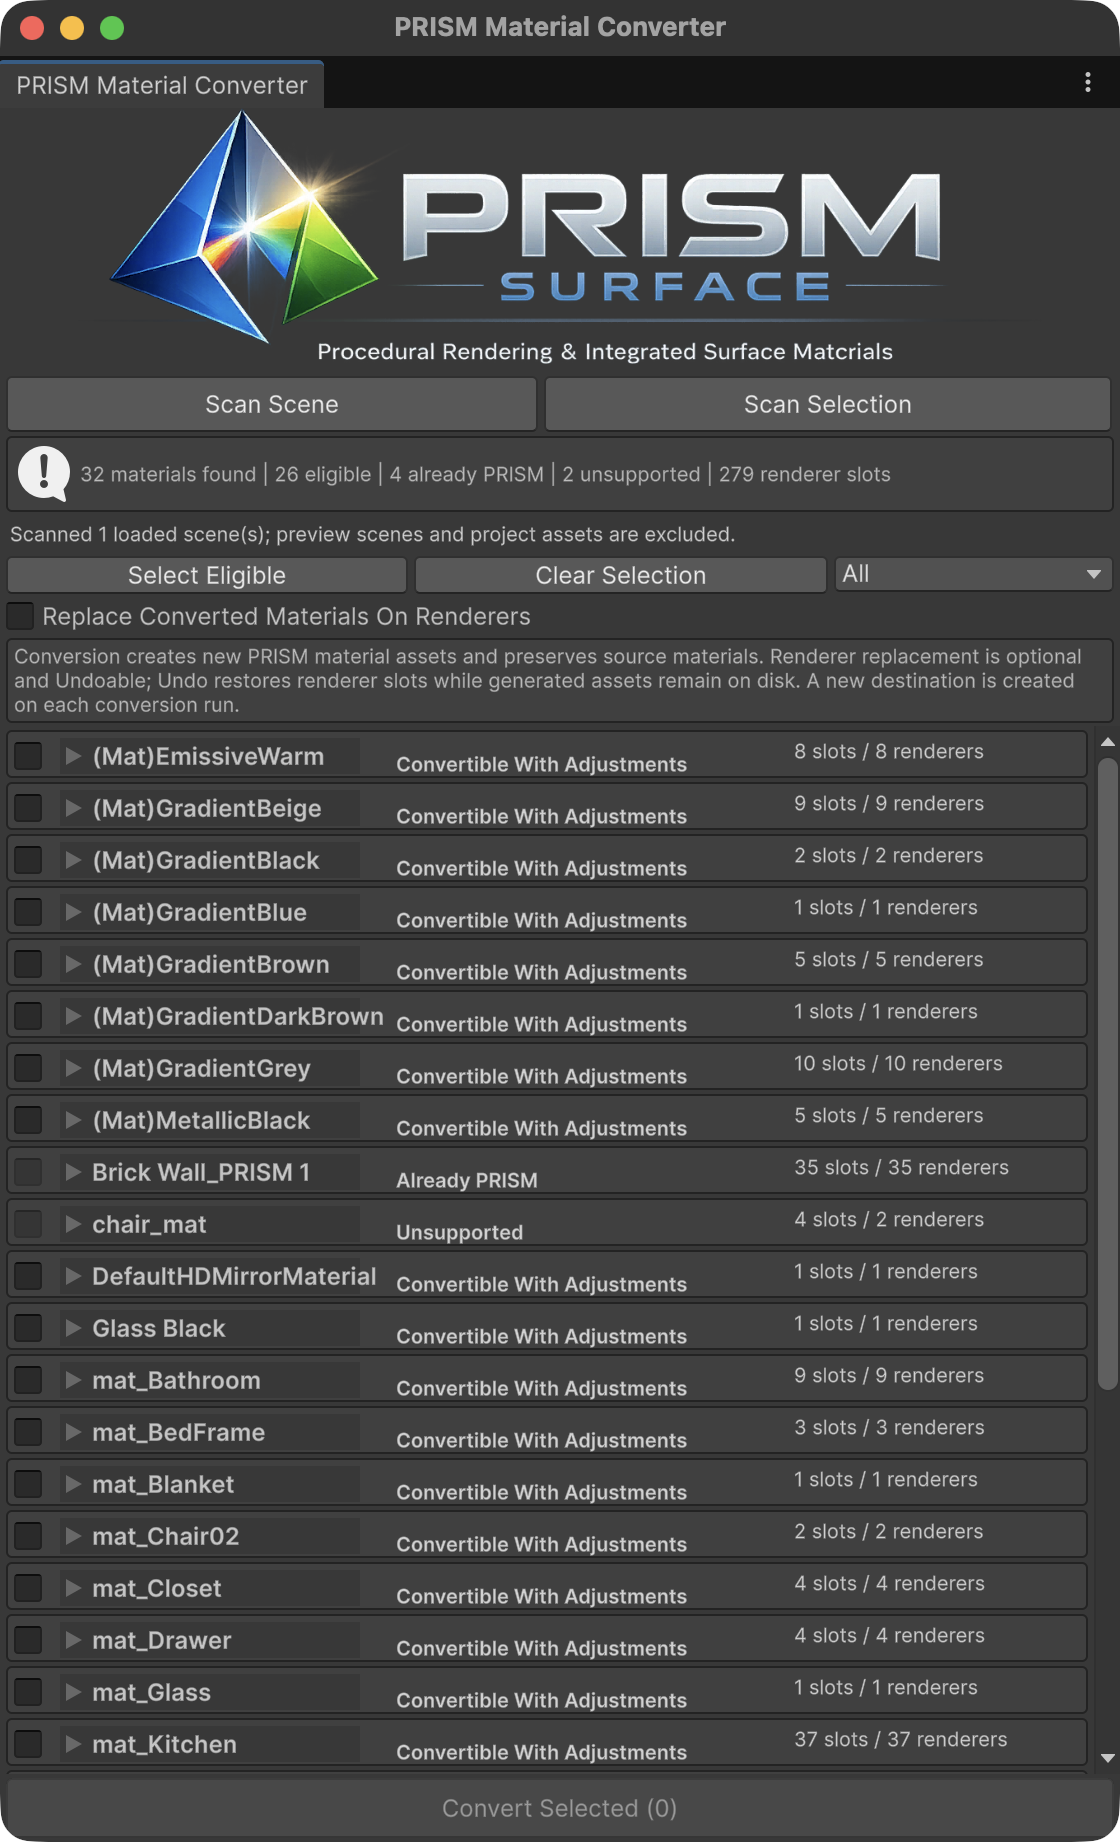This screenshot has height=1842, width=1120.
Task: Expand the mat_Glass row details
Action: 73,1692
